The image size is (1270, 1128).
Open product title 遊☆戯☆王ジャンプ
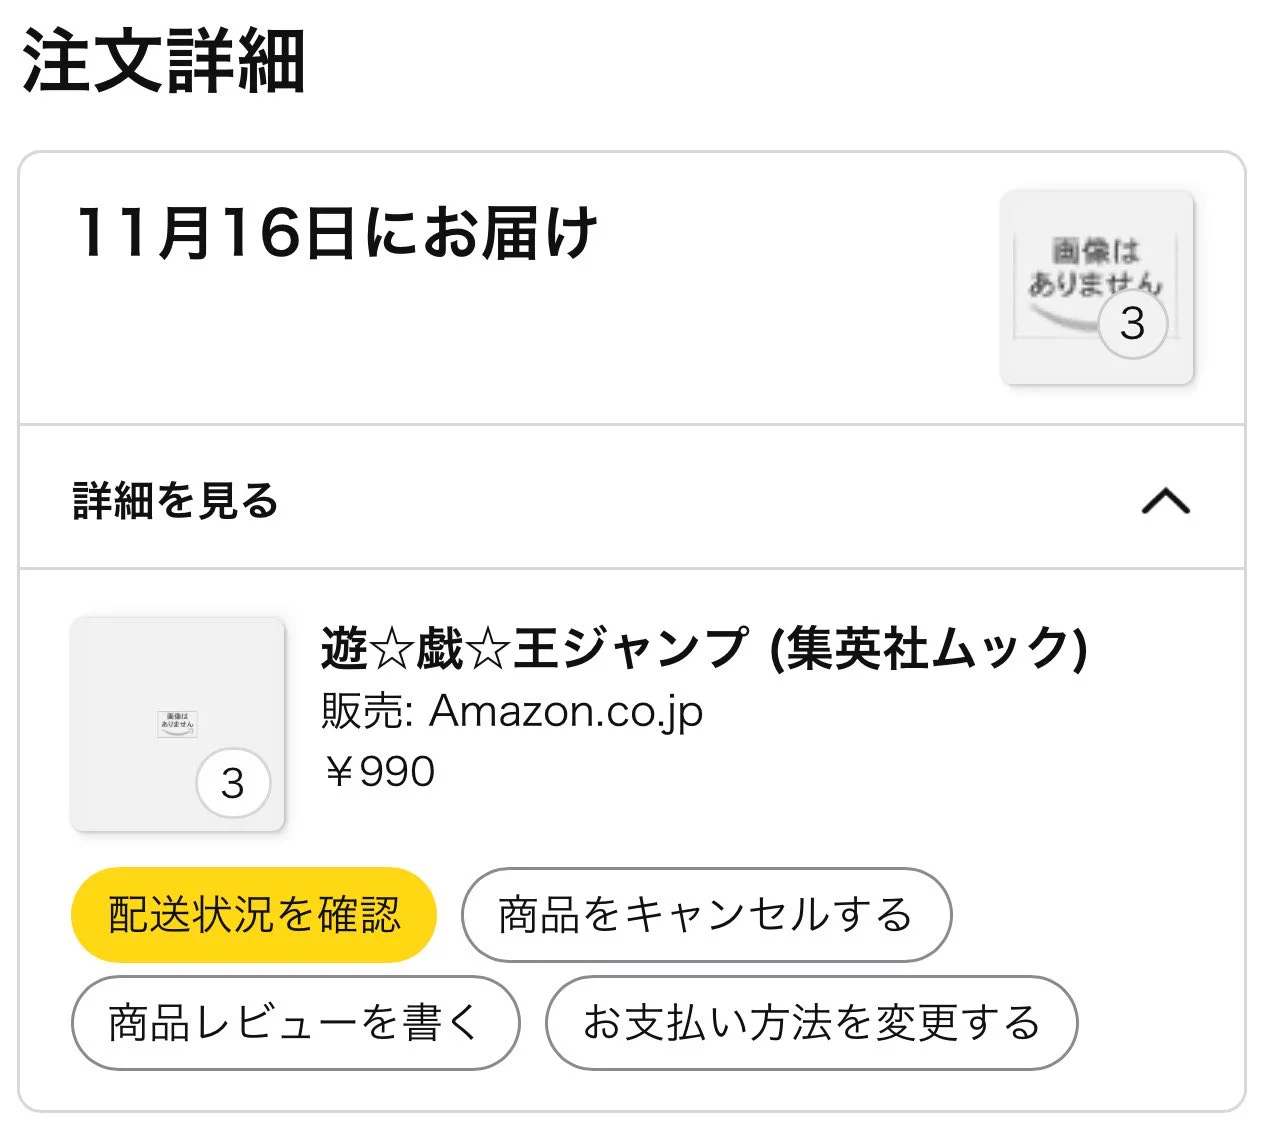pyautogui.click(x=534, y=648)
